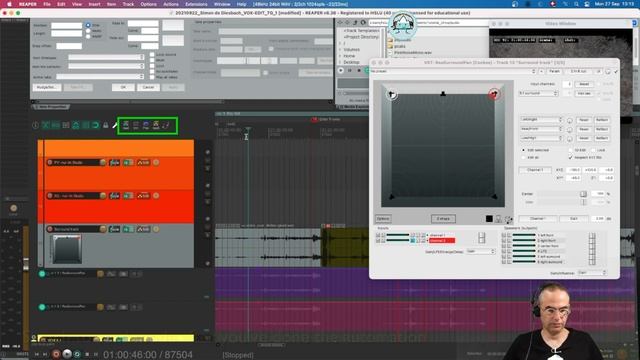This screenshot has width=640, height=360.
Task: Click the pencil tool in the toolbar
Action: click(x=115, y=125)
